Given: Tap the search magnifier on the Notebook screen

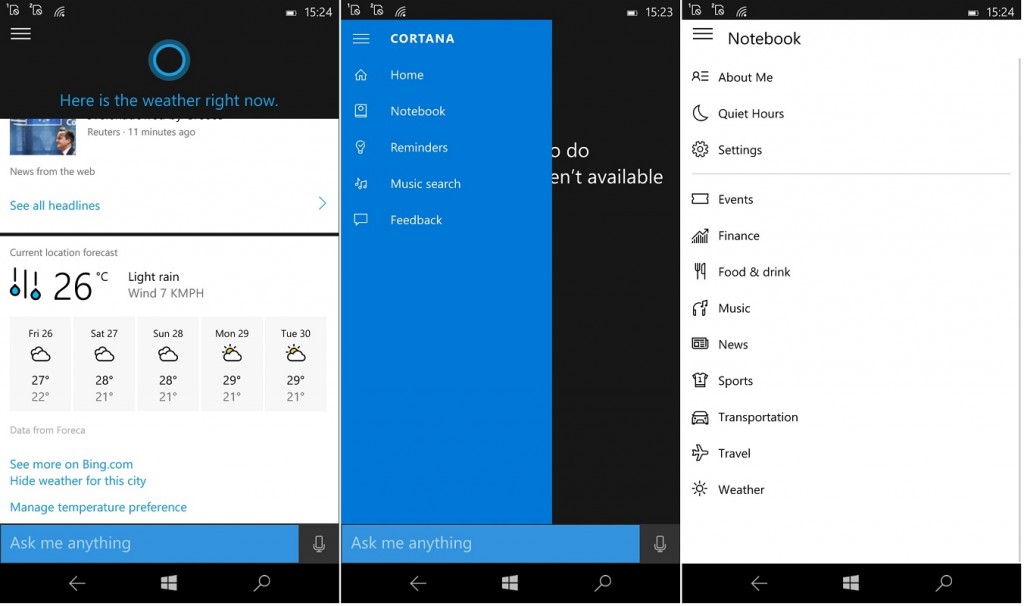Looking at the screenshot, I should (944, 582).
